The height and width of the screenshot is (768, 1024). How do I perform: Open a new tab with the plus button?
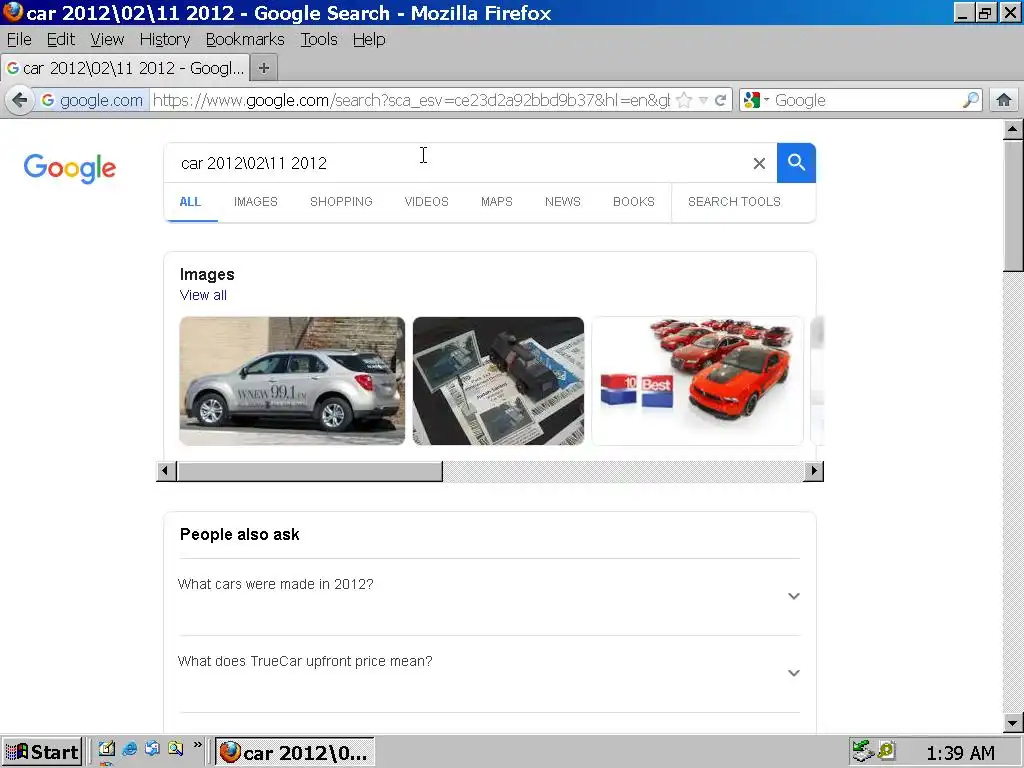[x=264, y=68]
